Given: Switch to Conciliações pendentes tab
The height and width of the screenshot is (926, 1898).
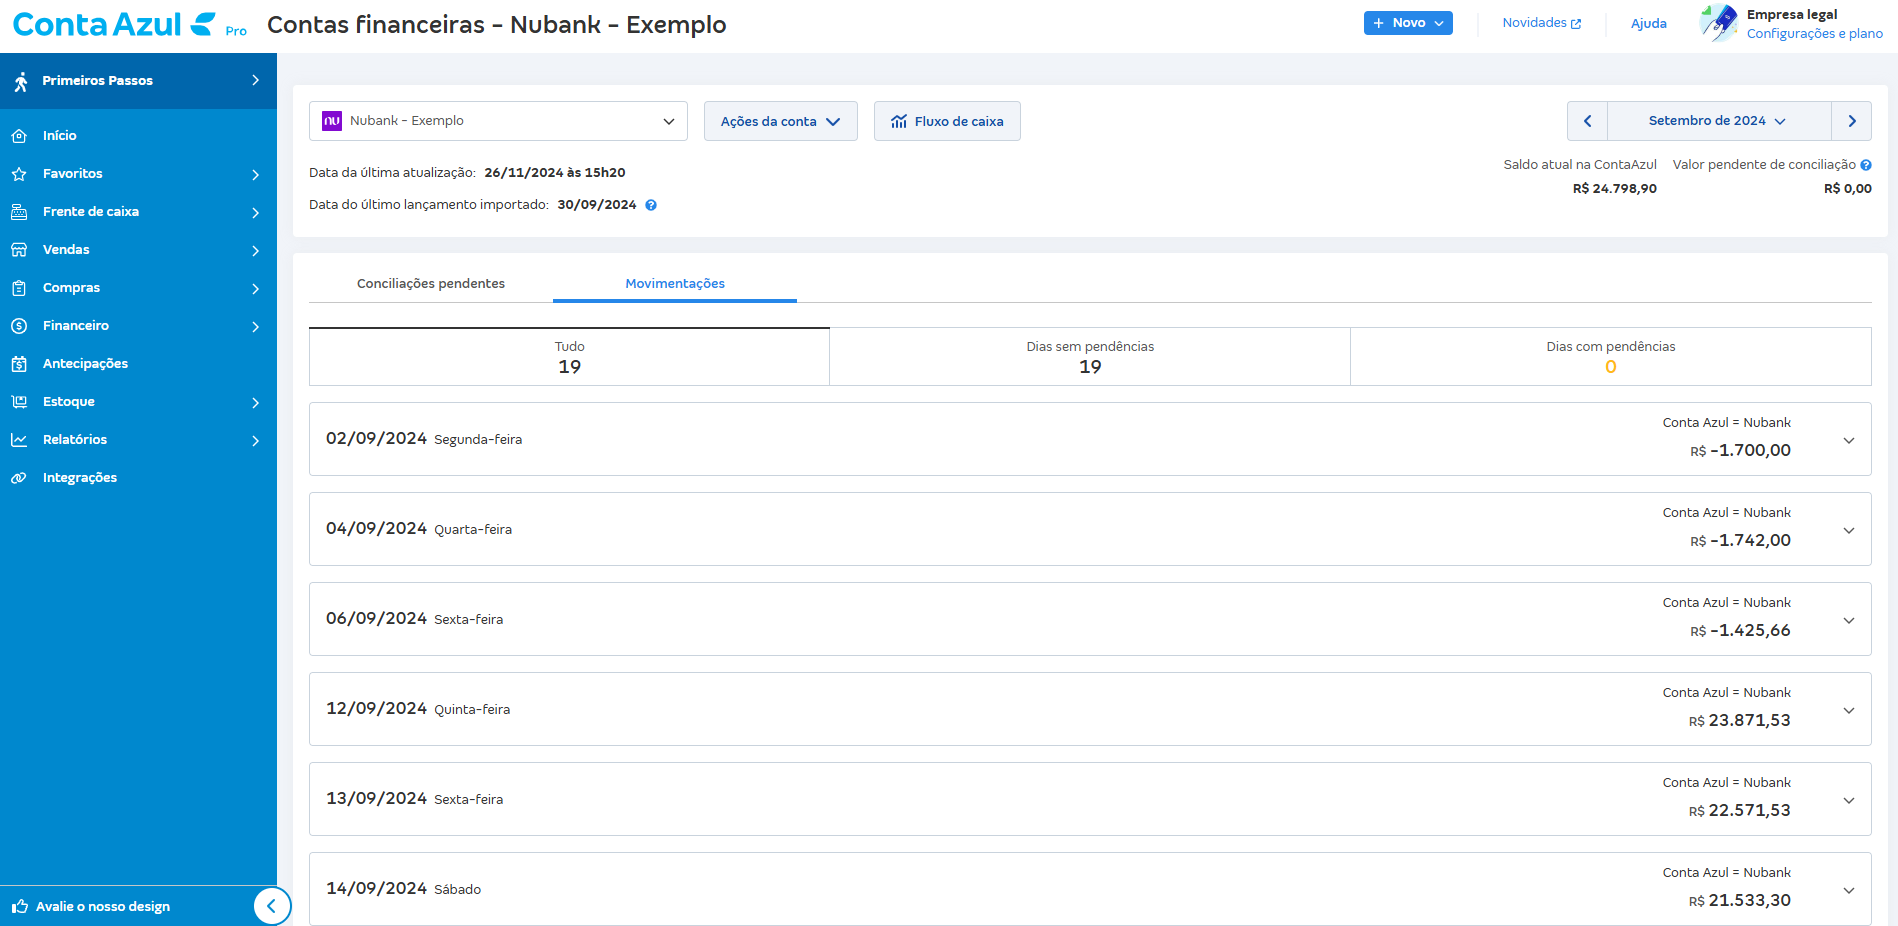Looking at the screenshot, I should point(431,284).
